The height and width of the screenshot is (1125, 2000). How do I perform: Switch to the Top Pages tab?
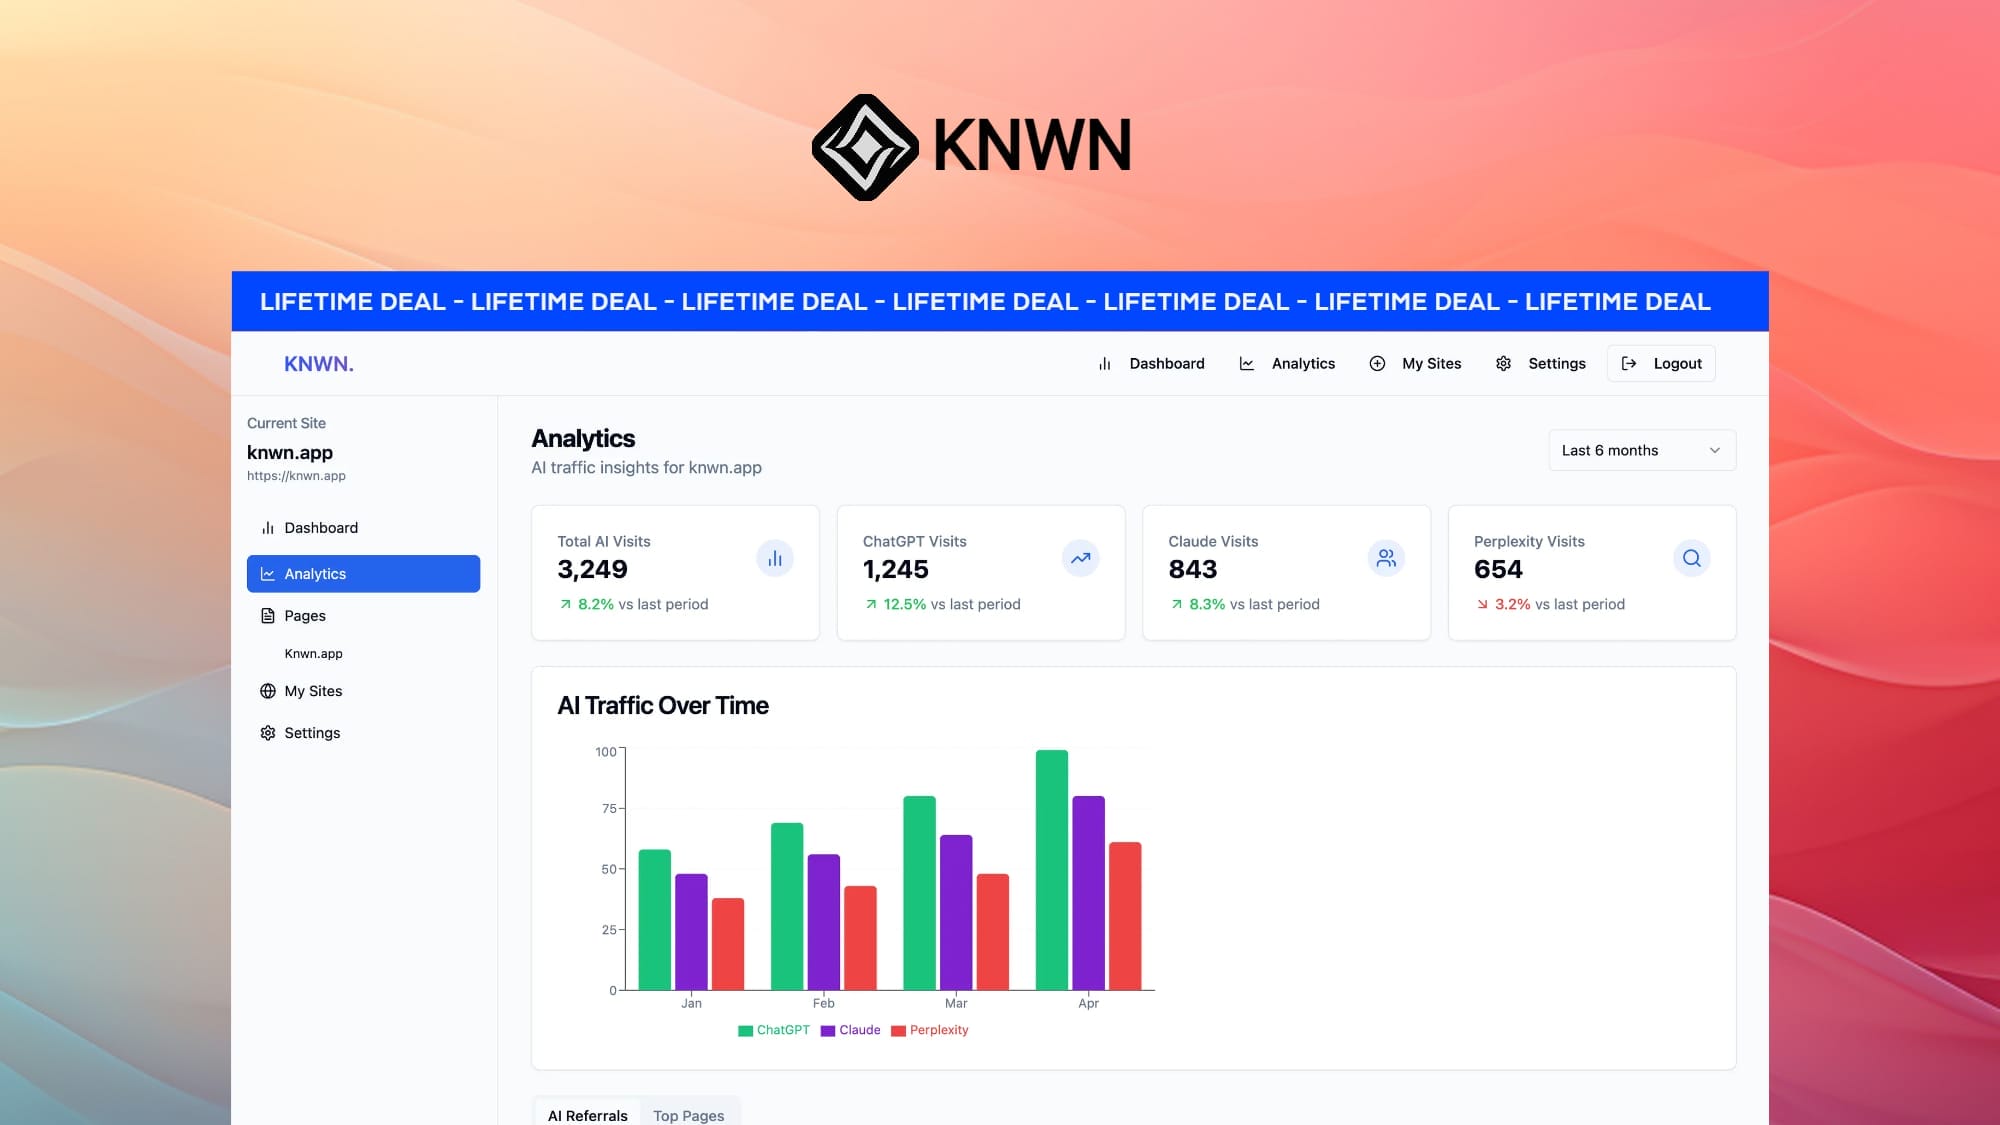pyautogui.click(x=688, y=1115)
